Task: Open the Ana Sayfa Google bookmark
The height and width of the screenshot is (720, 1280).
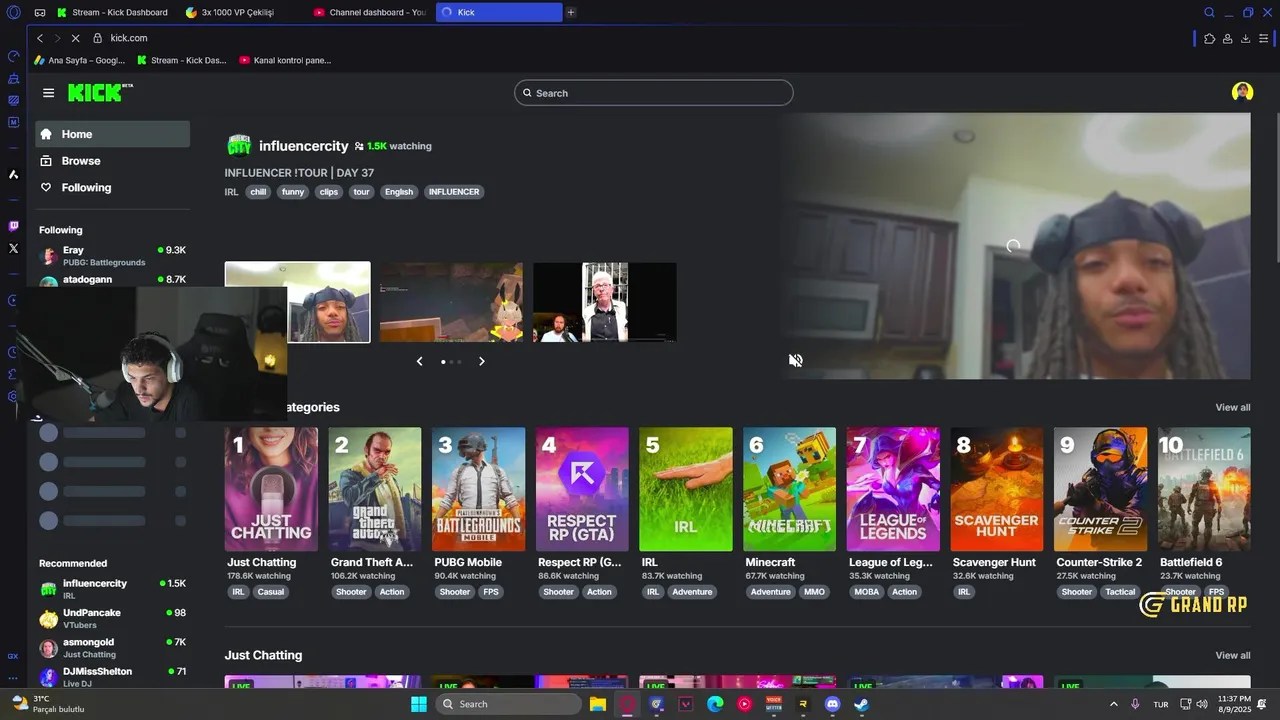Action: click(79, 60)
